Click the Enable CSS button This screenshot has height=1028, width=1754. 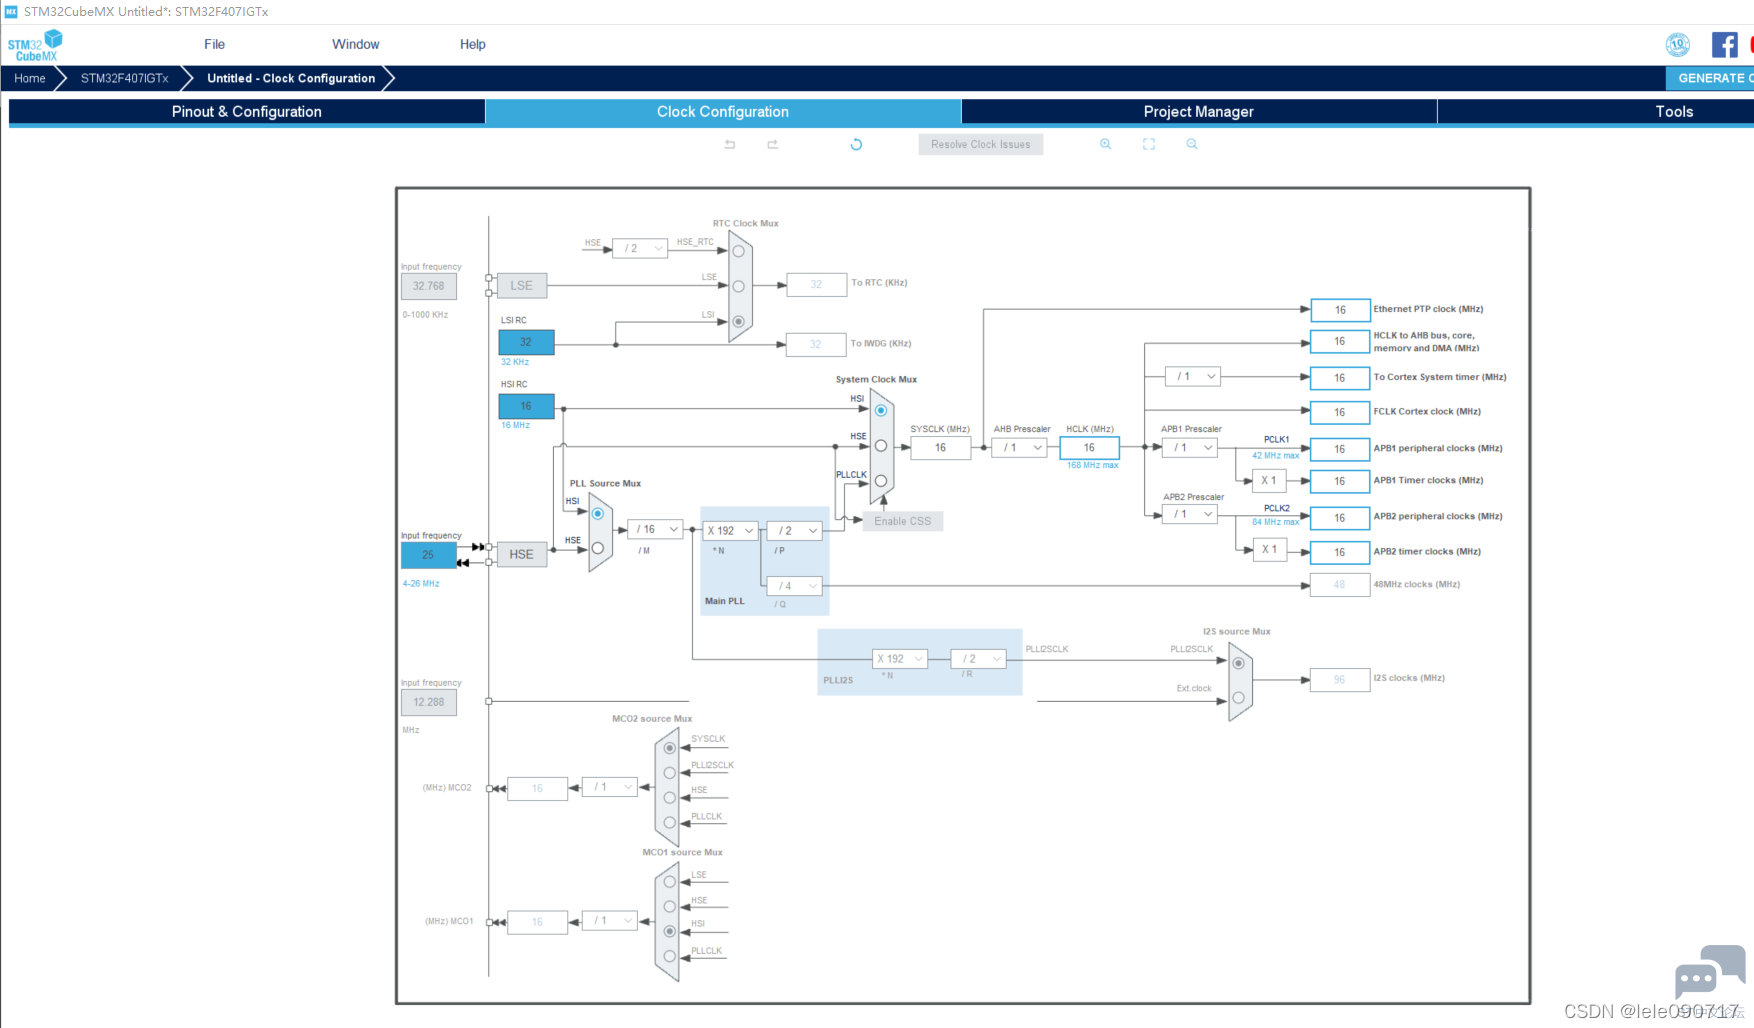point(903,521)
